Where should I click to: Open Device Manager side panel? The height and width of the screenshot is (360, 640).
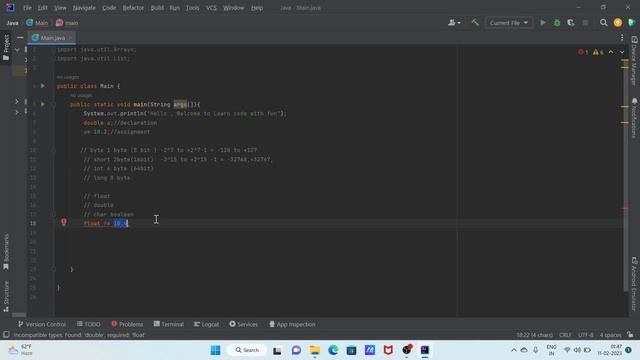coord(634,60)
